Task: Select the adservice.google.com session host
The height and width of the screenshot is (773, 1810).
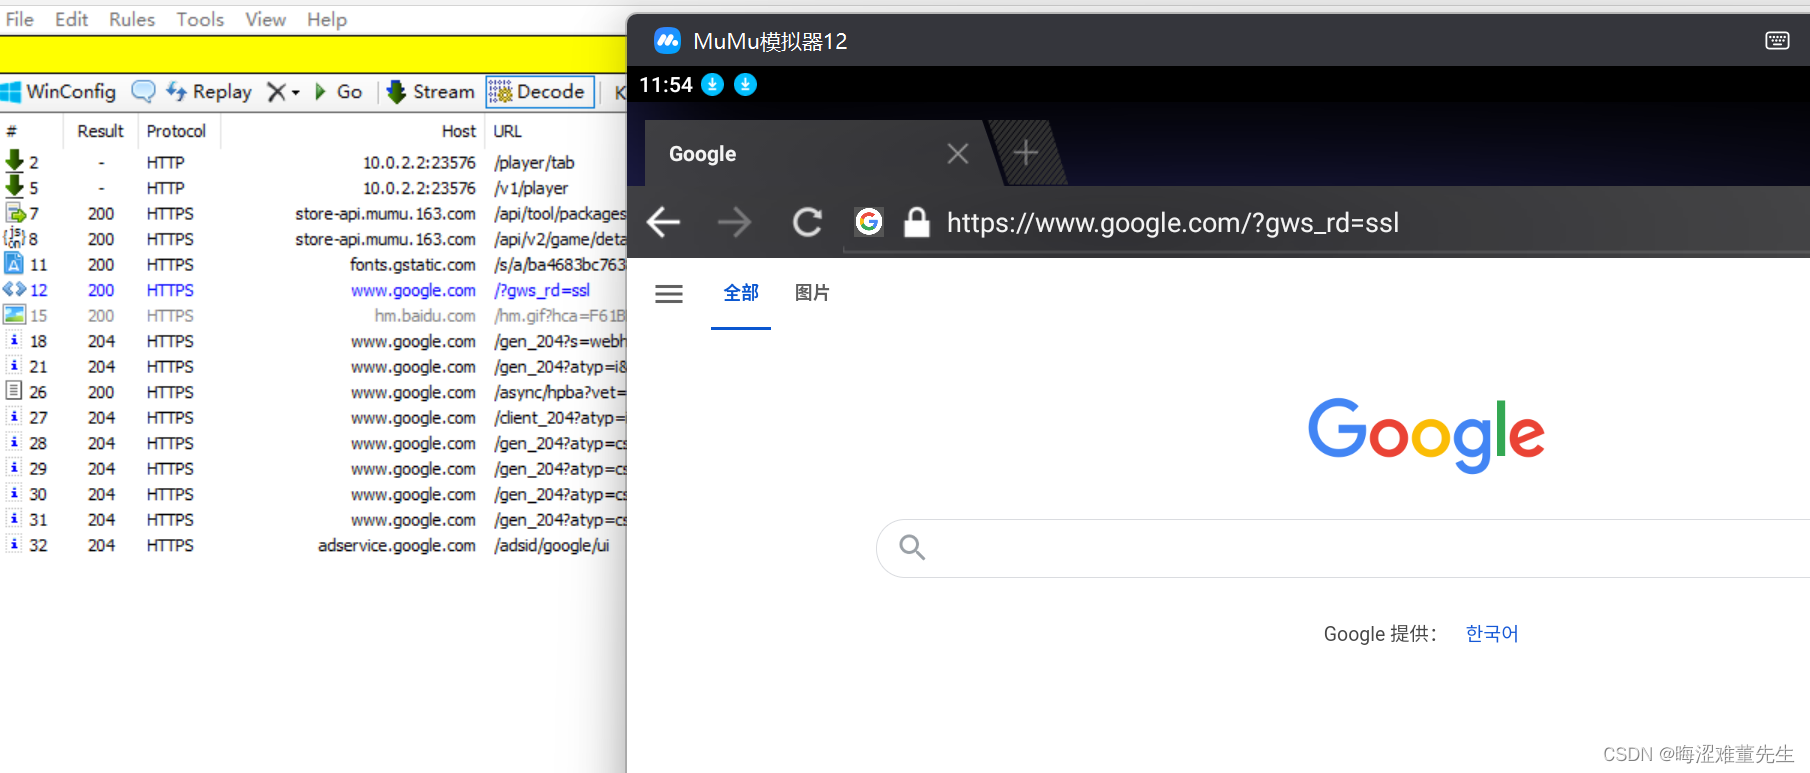Action: coord(397,546)
